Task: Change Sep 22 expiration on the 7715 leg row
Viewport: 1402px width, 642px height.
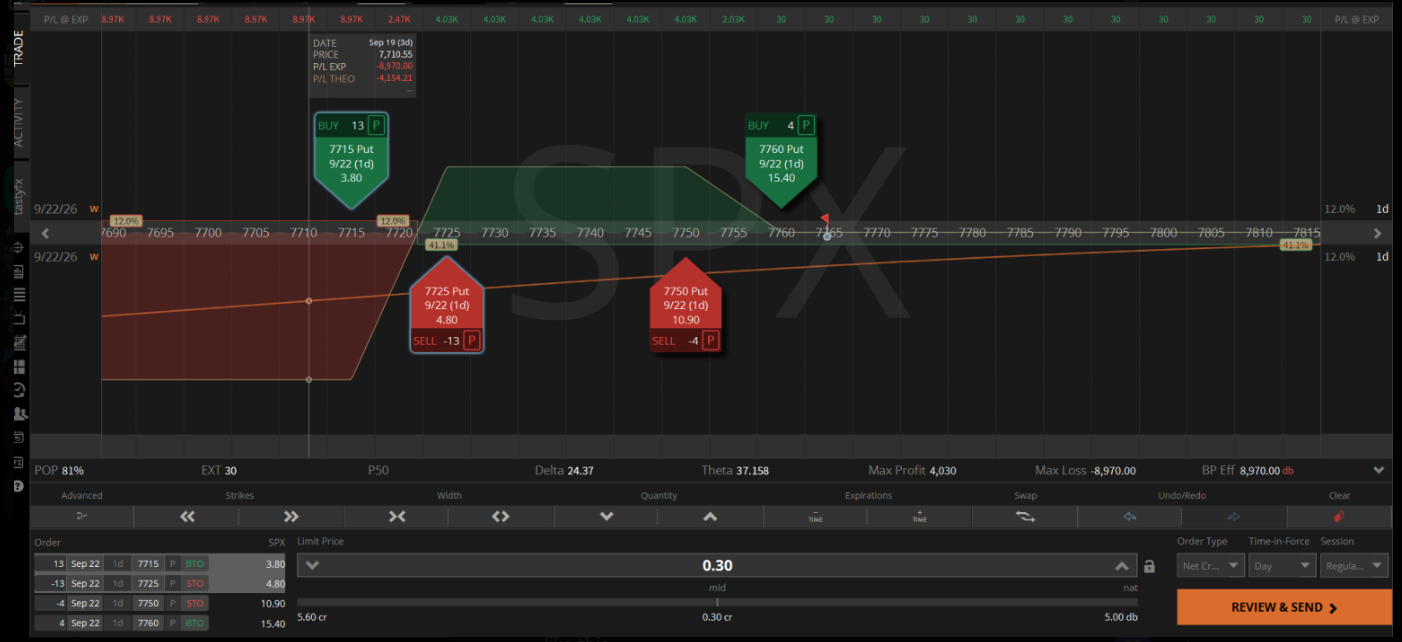Action: point(85,564)
